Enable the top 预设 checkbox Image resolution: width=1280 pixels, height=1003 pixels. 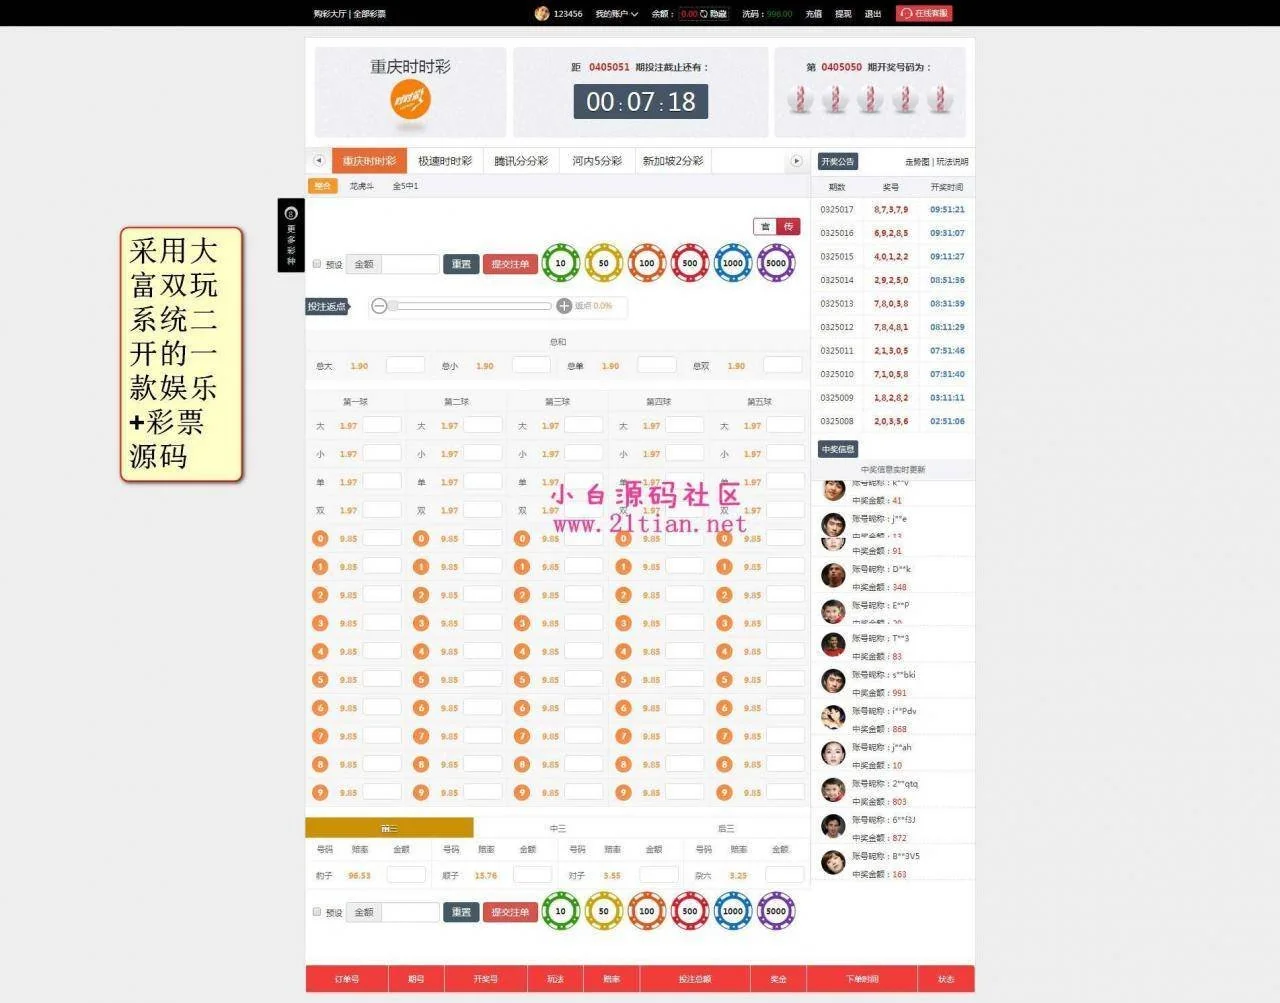317,264
